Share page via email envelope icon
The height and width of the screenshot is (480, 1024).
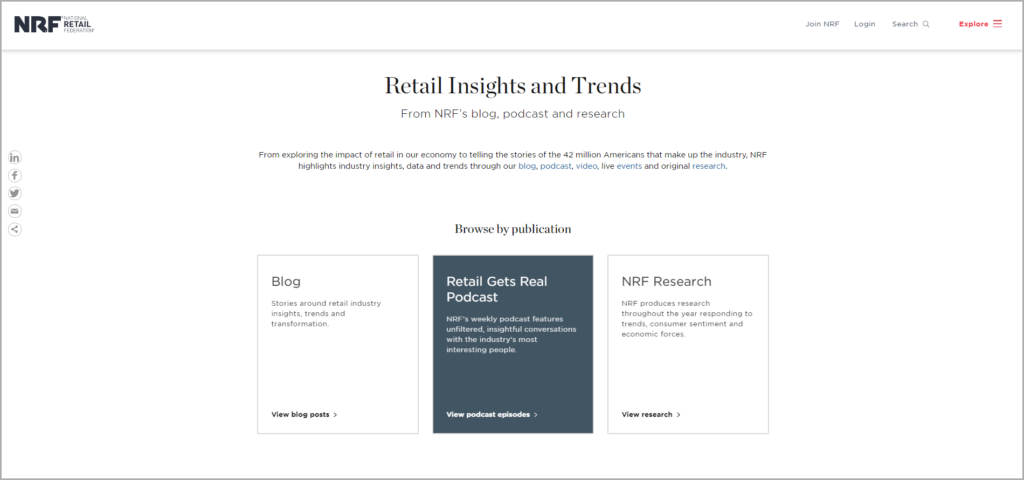coord(14,211)
